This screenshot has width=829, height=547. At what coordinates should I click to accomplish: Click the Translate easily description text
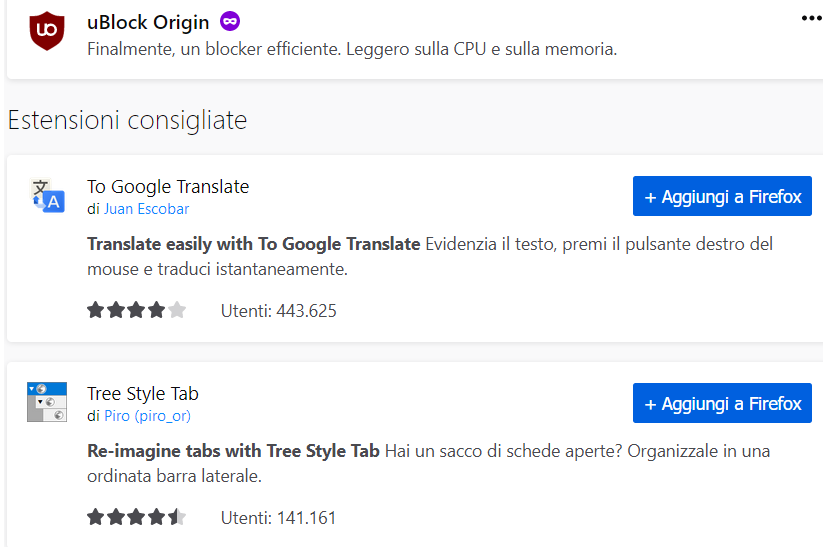pos(430,256)
